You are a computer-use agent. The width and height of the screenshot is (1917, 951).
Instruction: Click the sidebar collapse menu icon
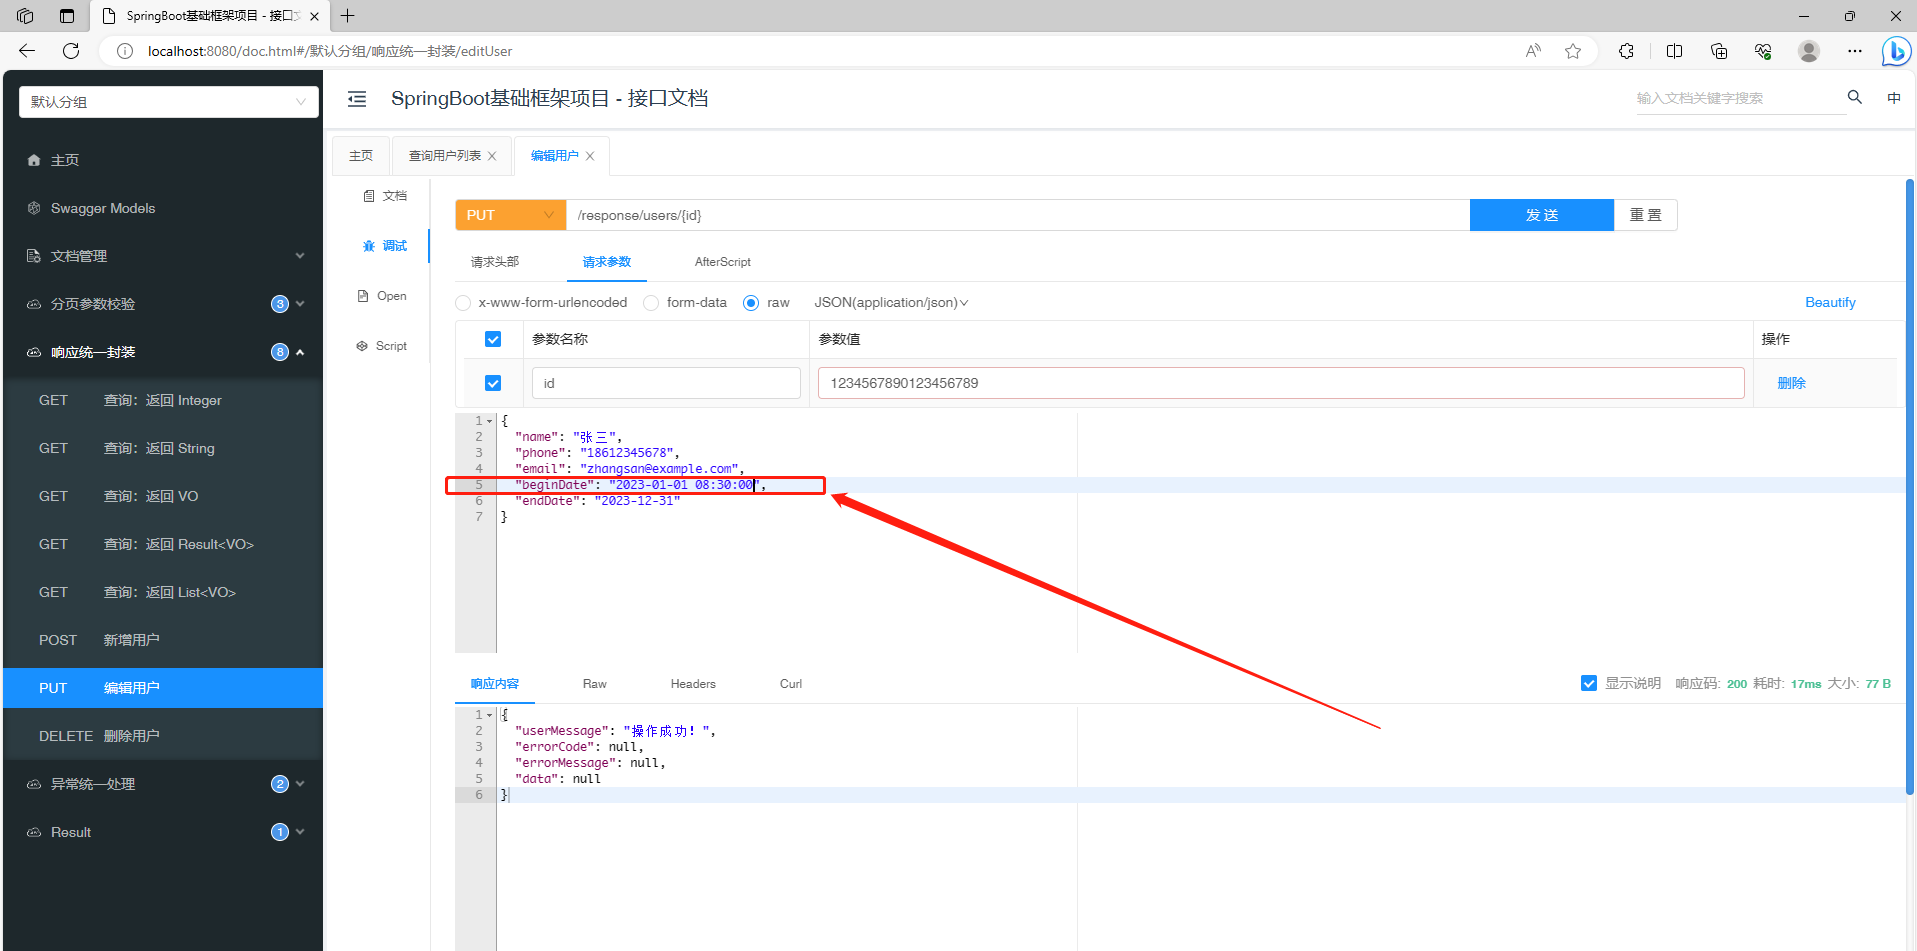click(357, 99)
